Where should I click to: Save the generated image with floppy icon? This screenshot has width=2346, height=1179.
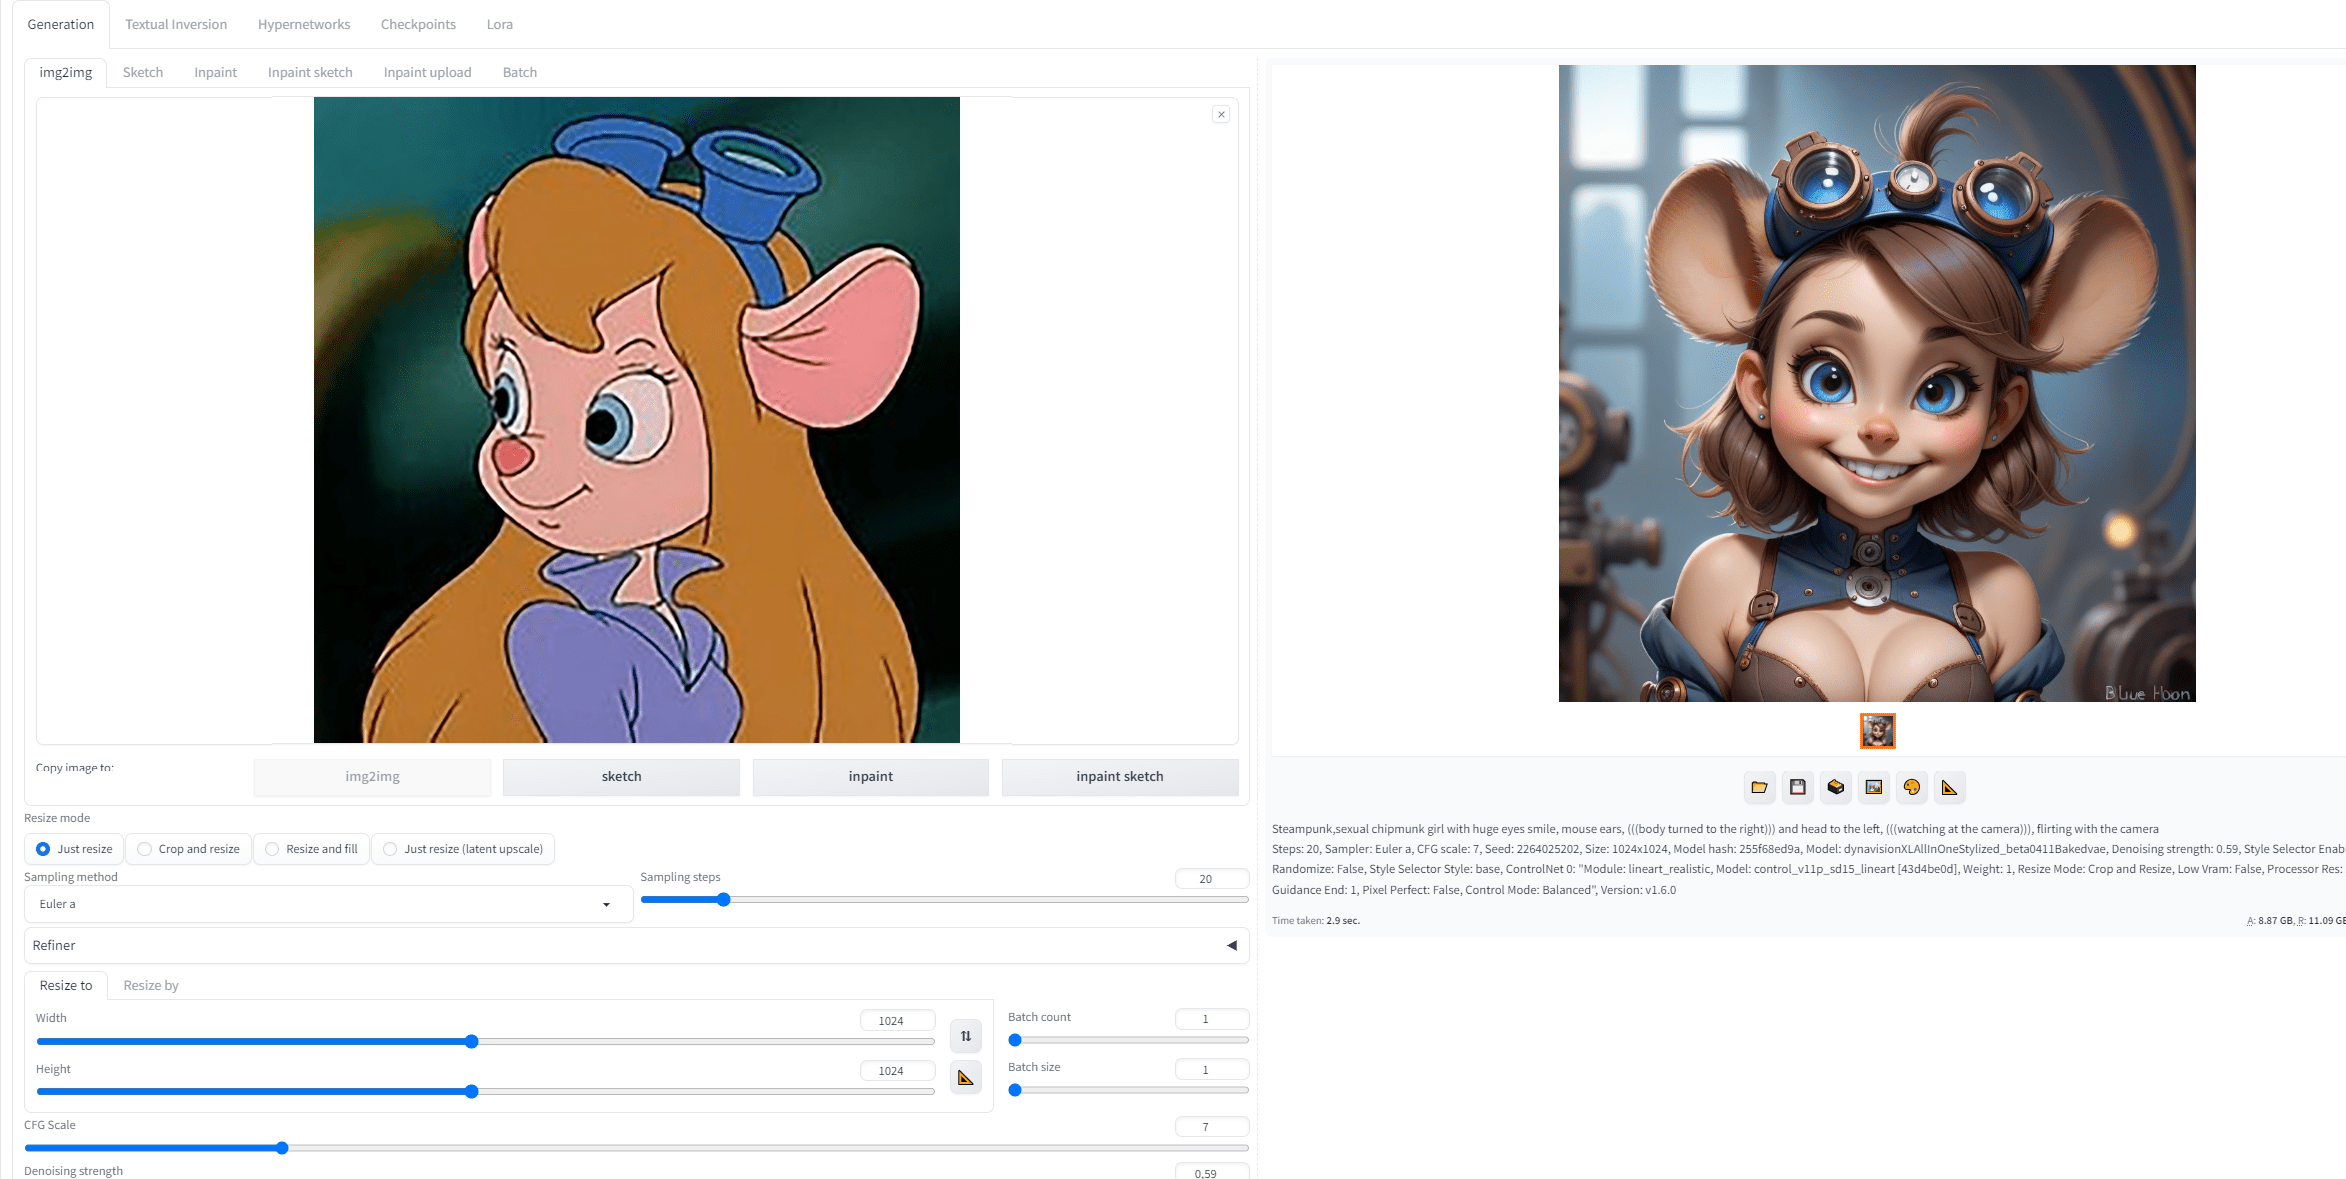(1797, 787)
